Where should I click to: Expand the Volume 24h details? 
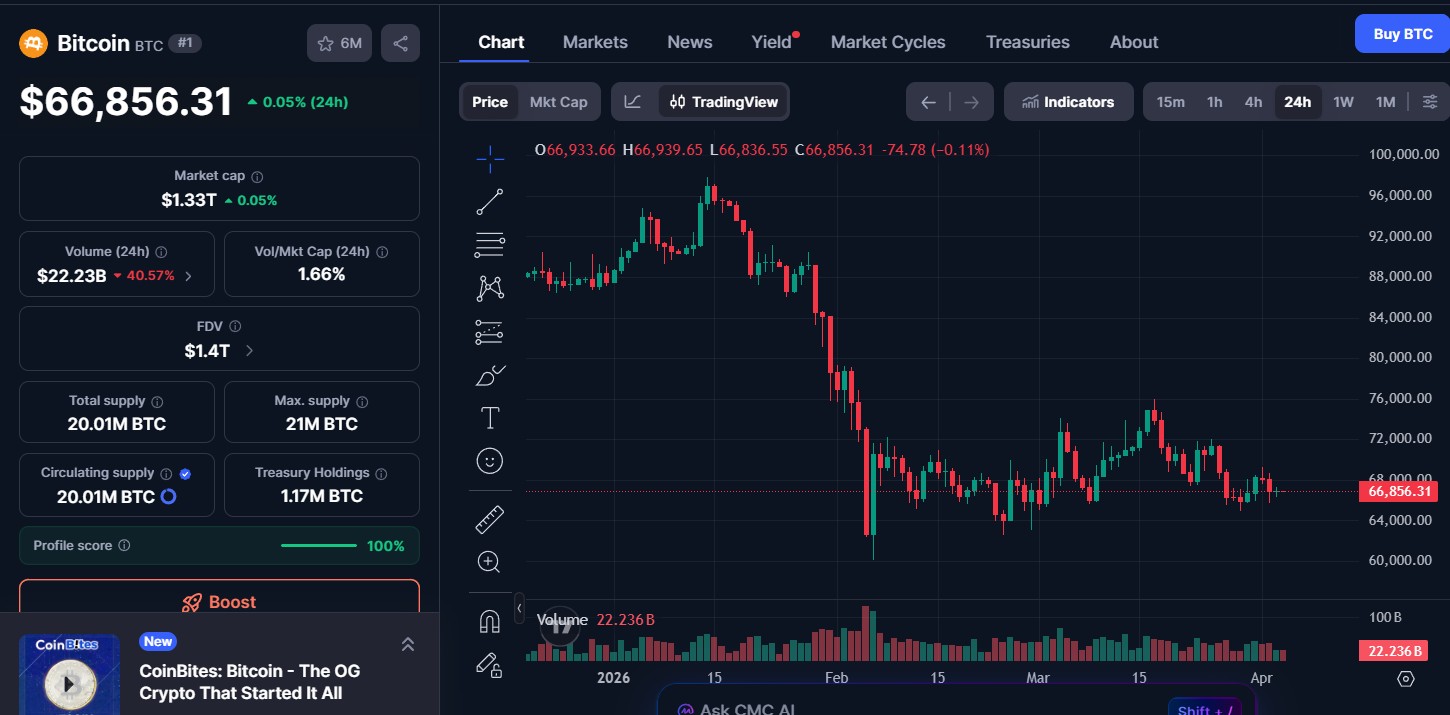coord(188,275)
